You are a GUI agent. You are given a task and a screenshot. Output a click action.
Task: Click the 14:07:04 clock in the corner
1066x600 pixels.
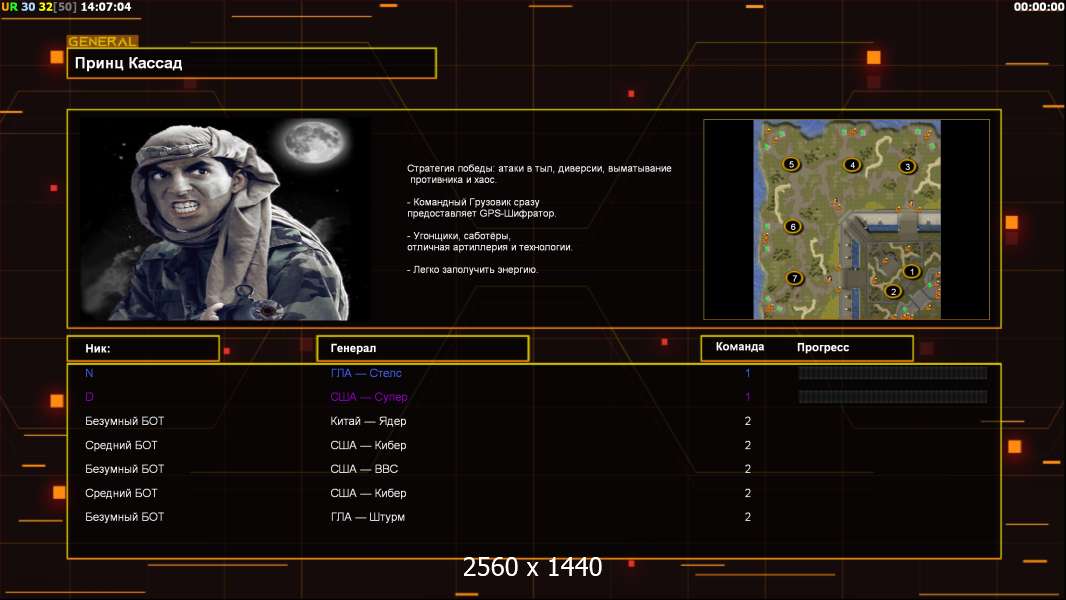[x=106, y=6]
